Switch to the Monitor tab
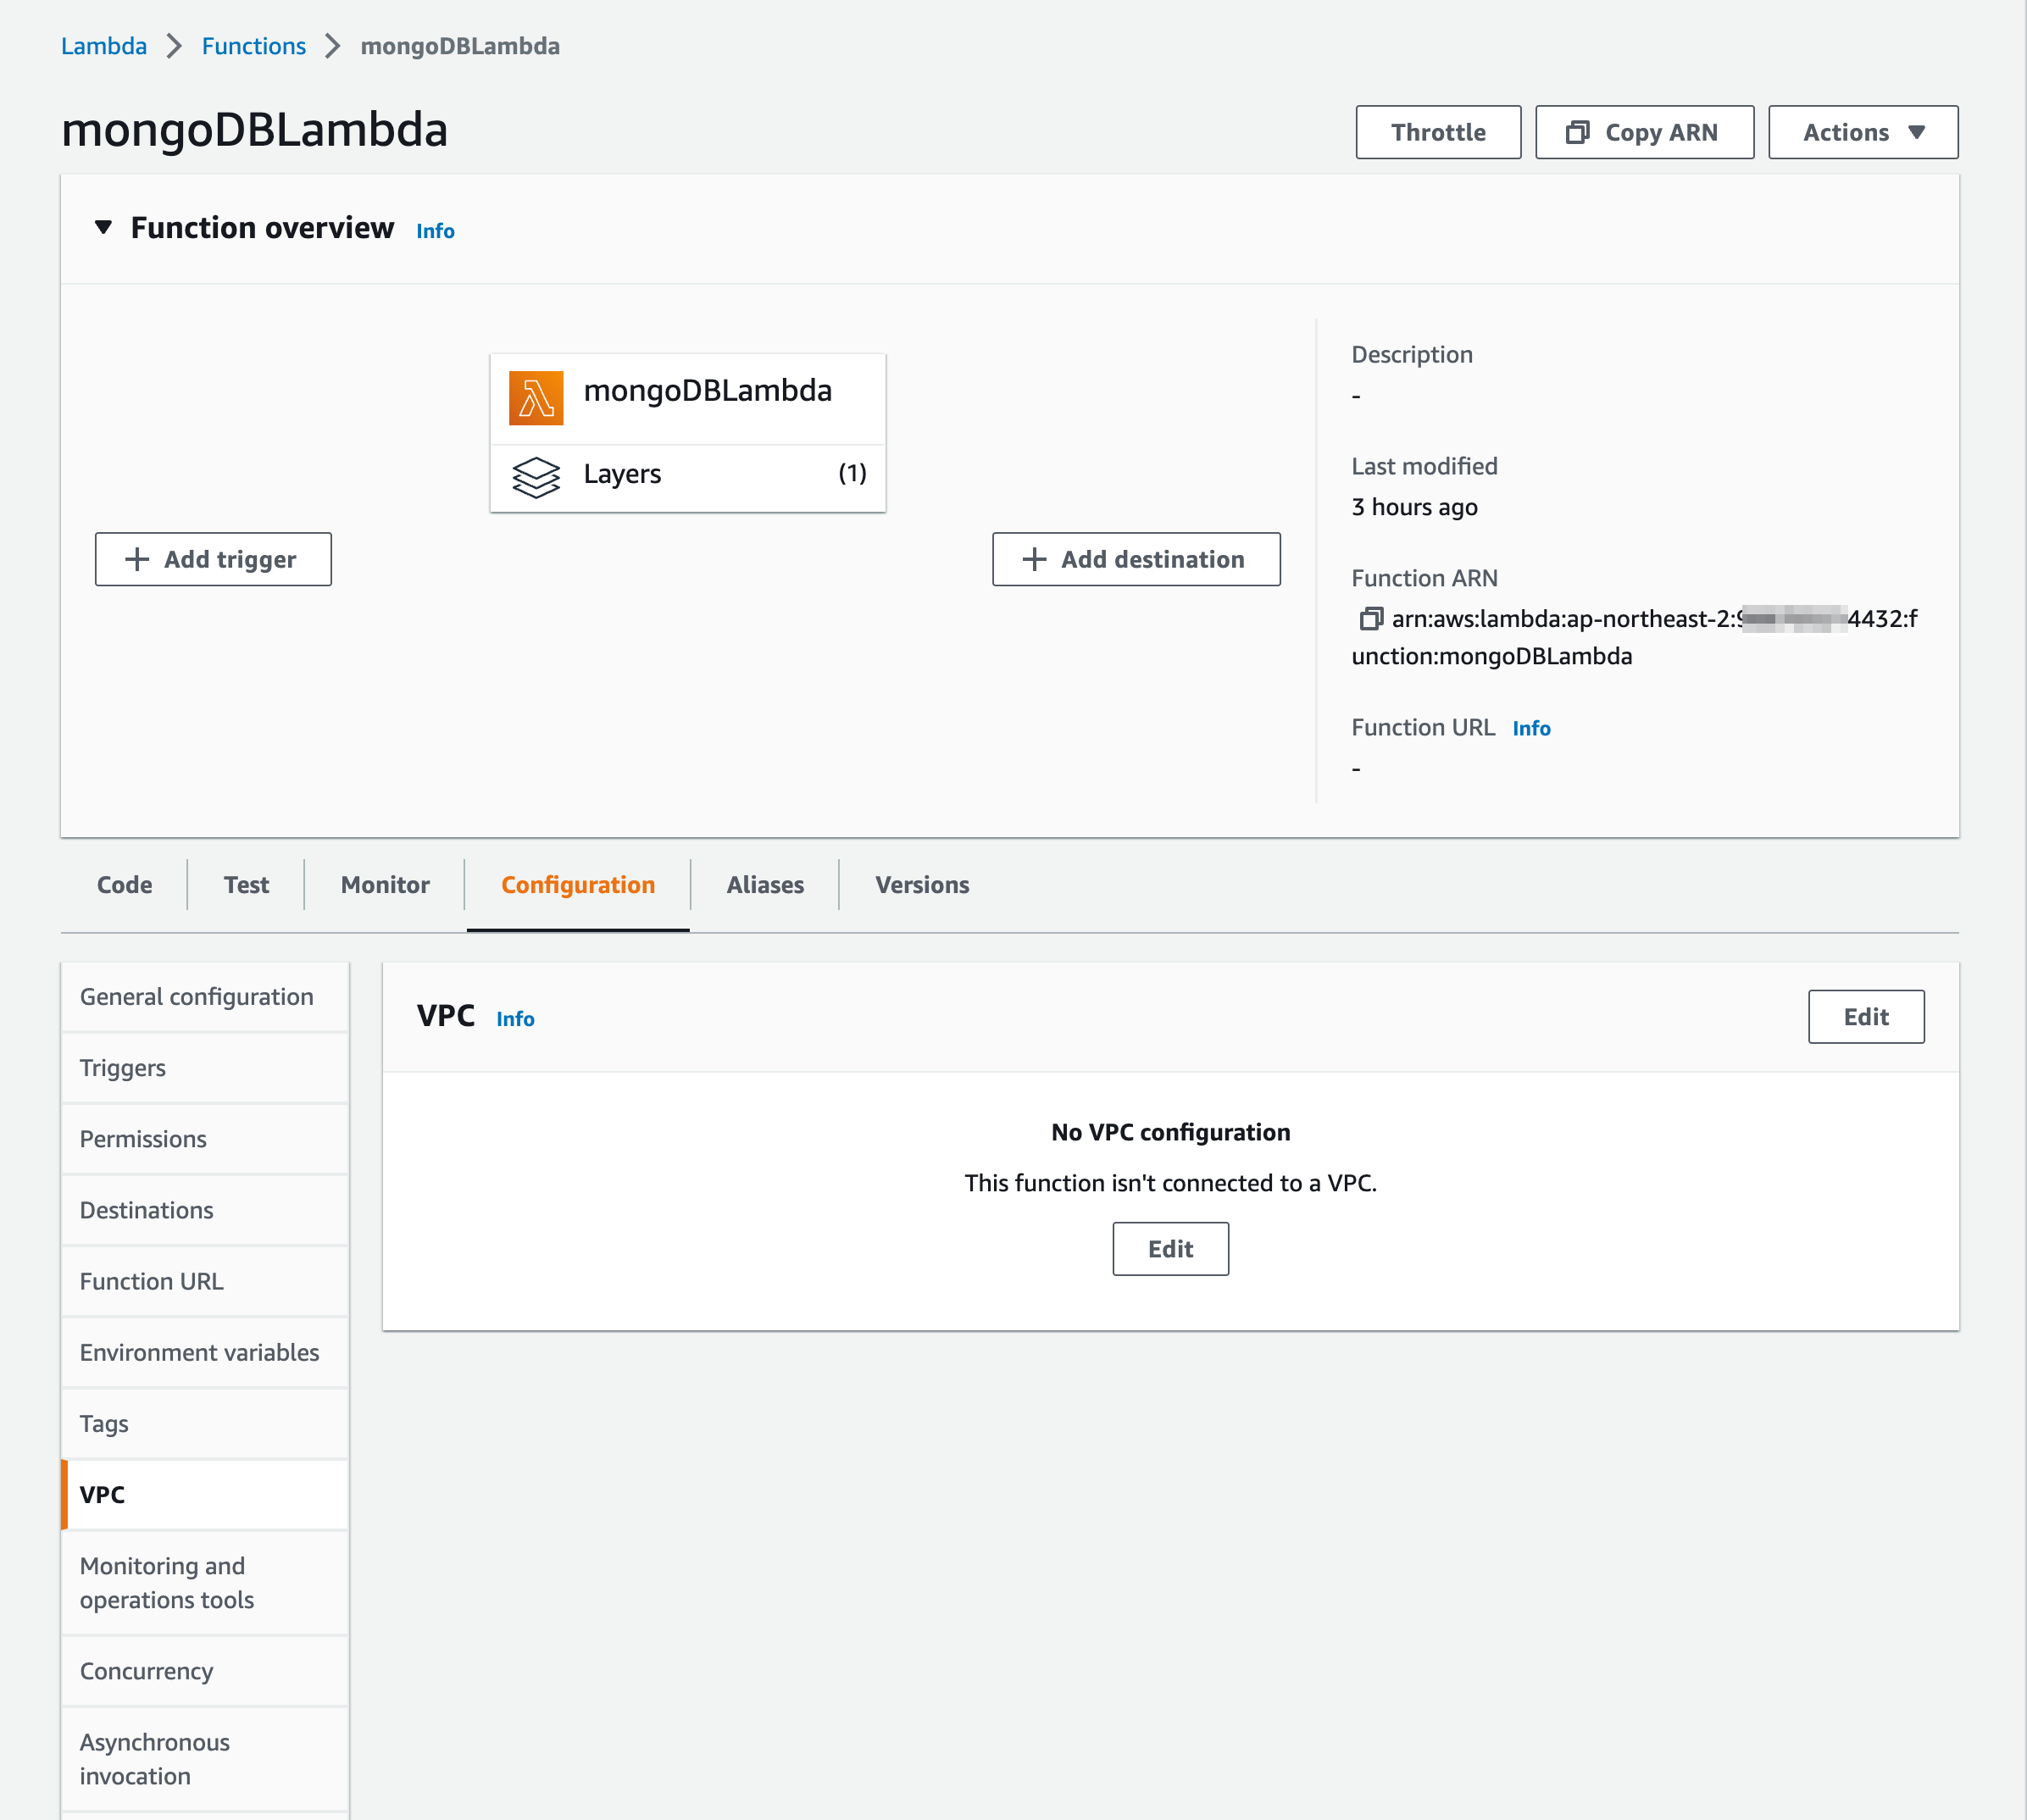Viewport: 2027px width, 1820px height. pyautogui.click(x=384, y=884)
